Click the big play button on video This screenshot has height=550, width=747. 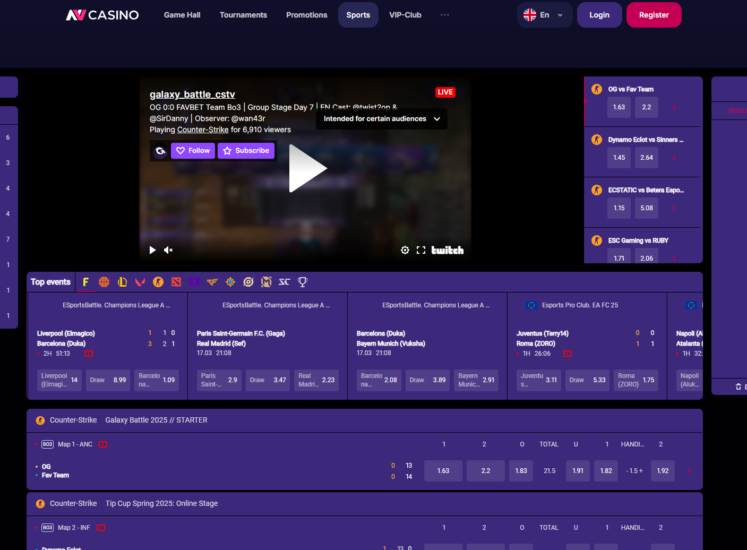pyautogui.click(x=307, y=169)
